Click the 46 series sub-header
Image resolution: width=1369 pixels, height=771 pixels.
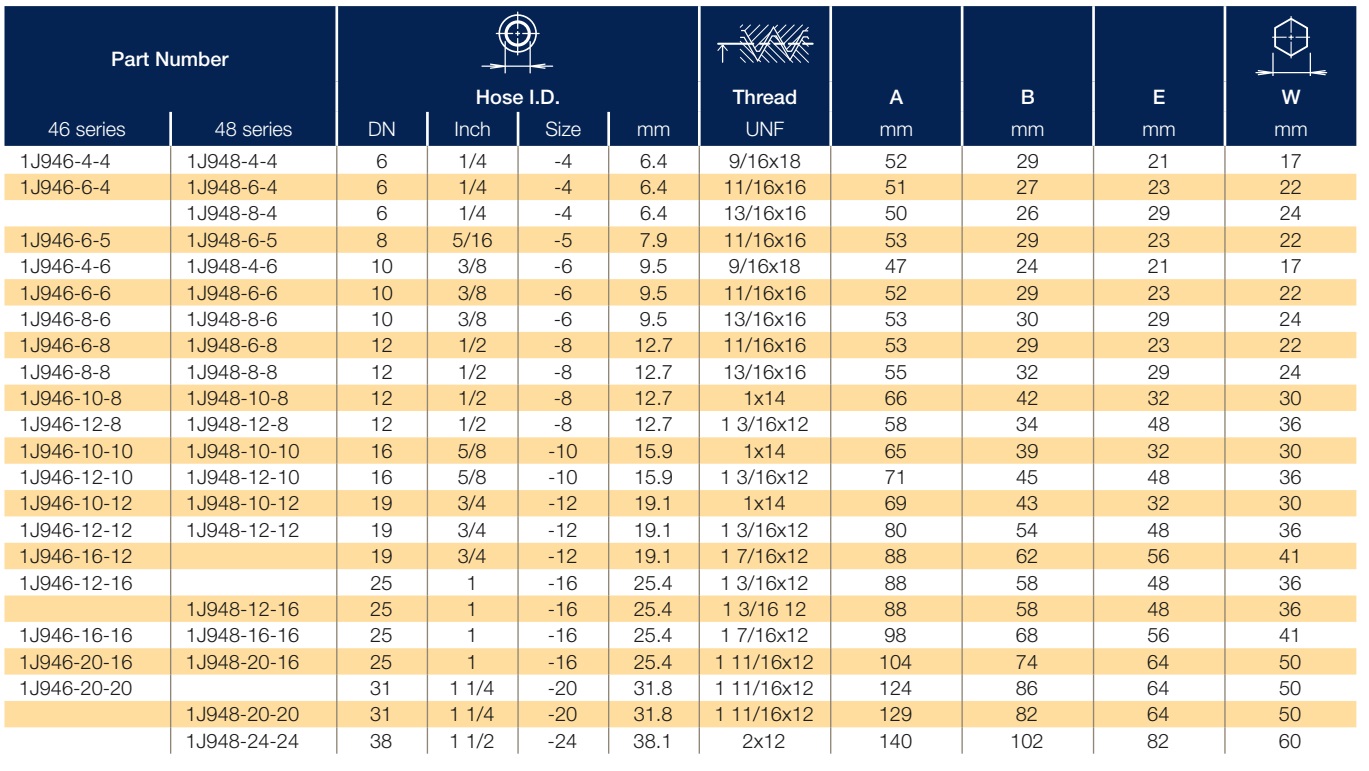87,129
